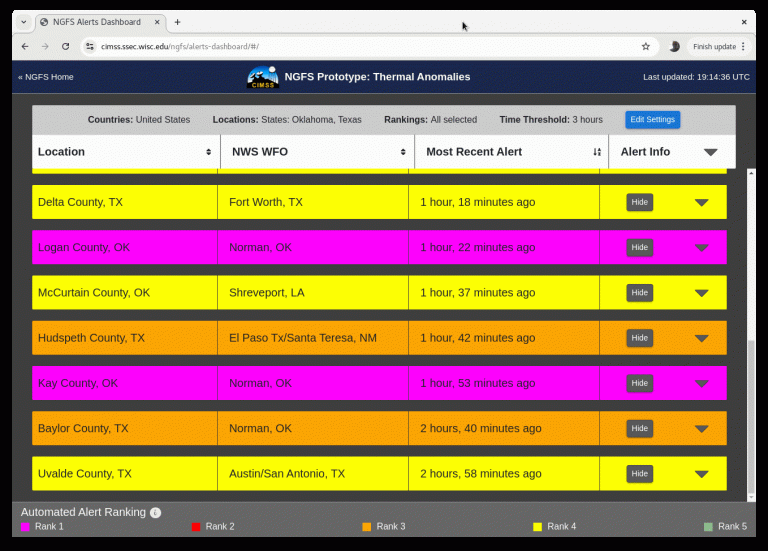Image resolution: width=768 pixels, height=551 pixels.
Task: Click the browser reload icon
Action: pyautogui.click(x=66, y=46)
